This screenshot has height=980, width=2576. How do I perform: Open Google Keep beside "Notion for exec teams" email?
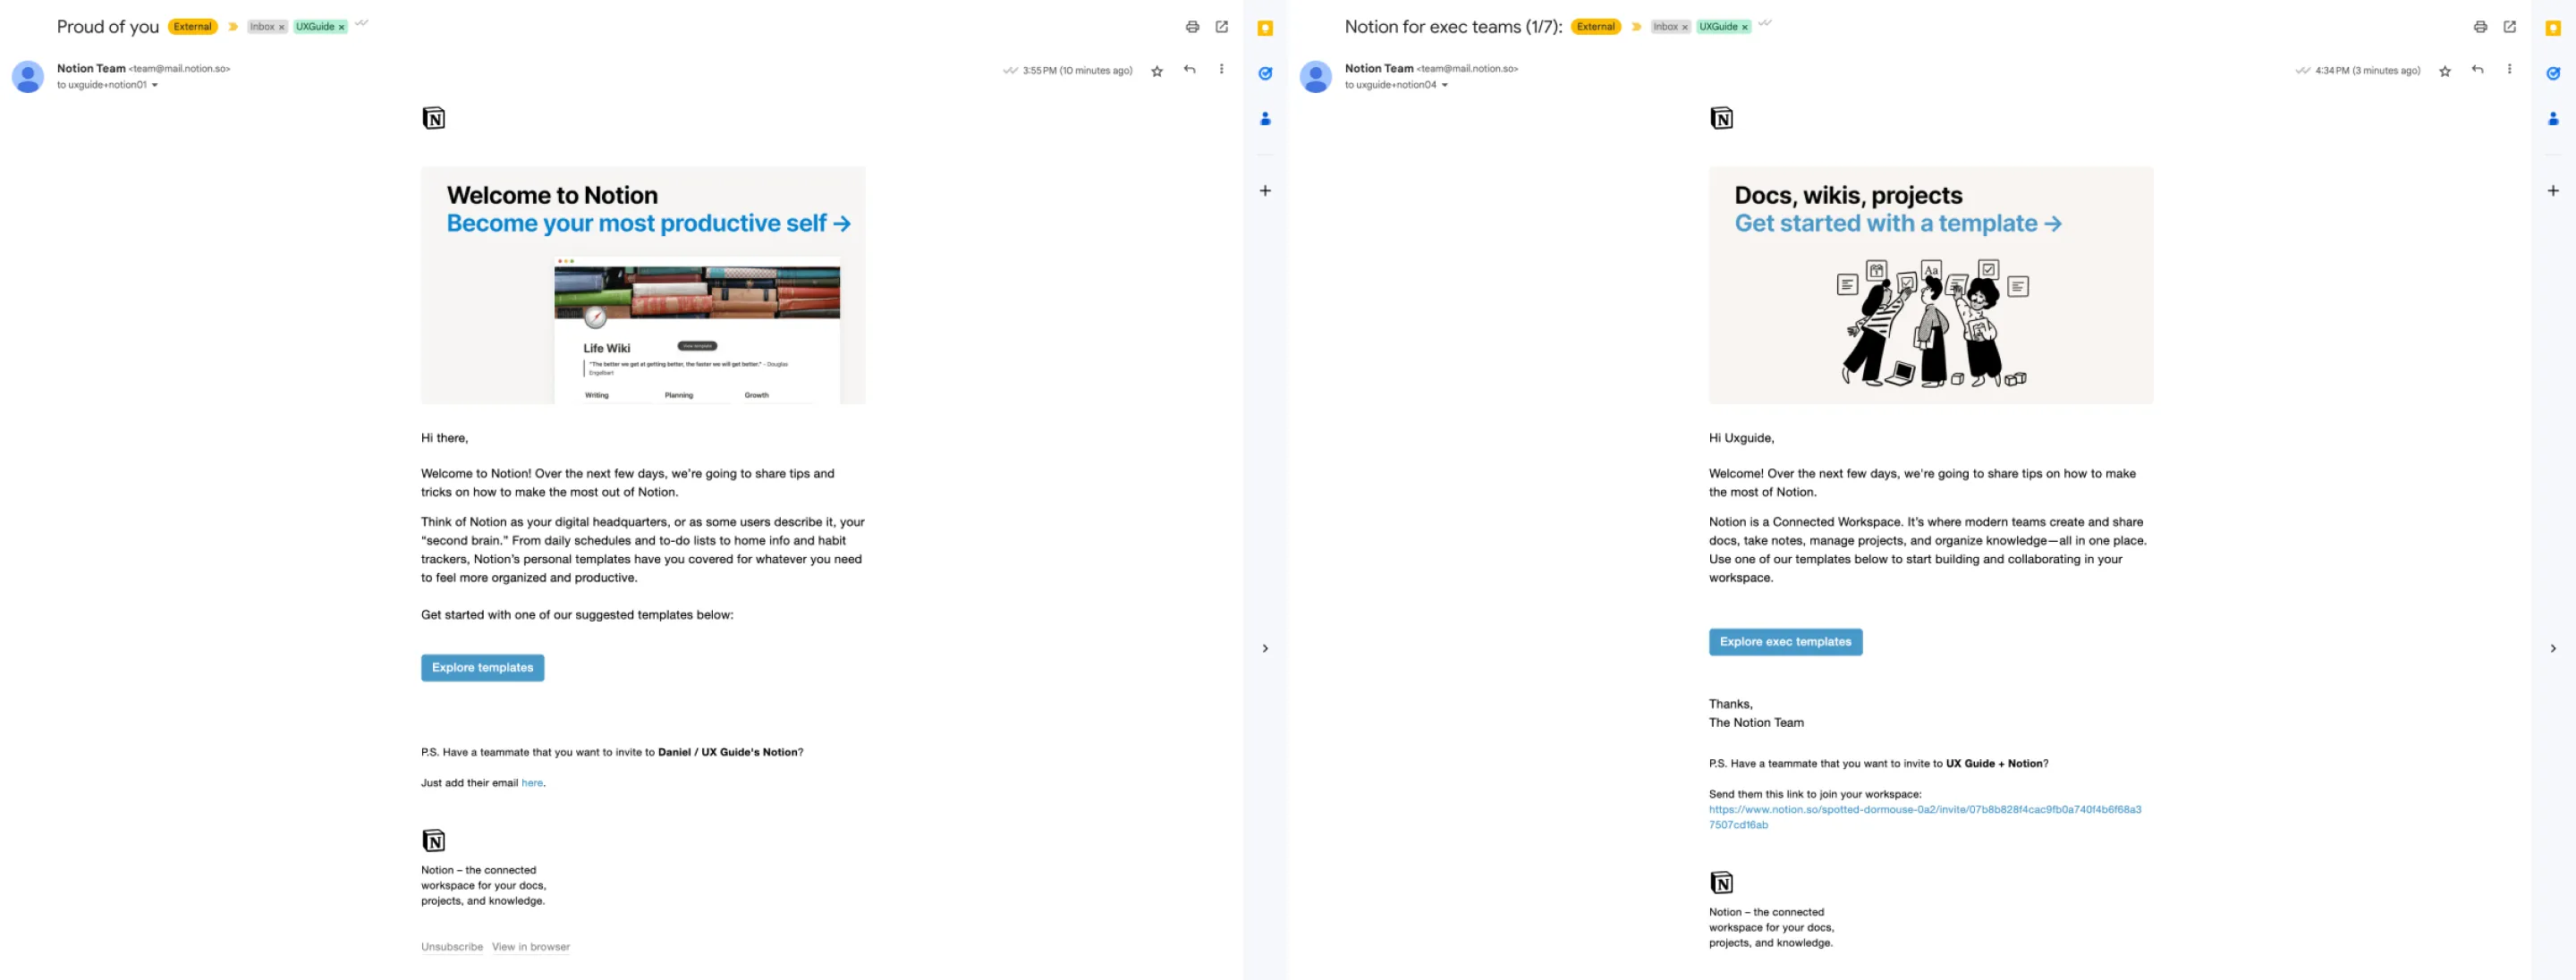coord(2553,29)
